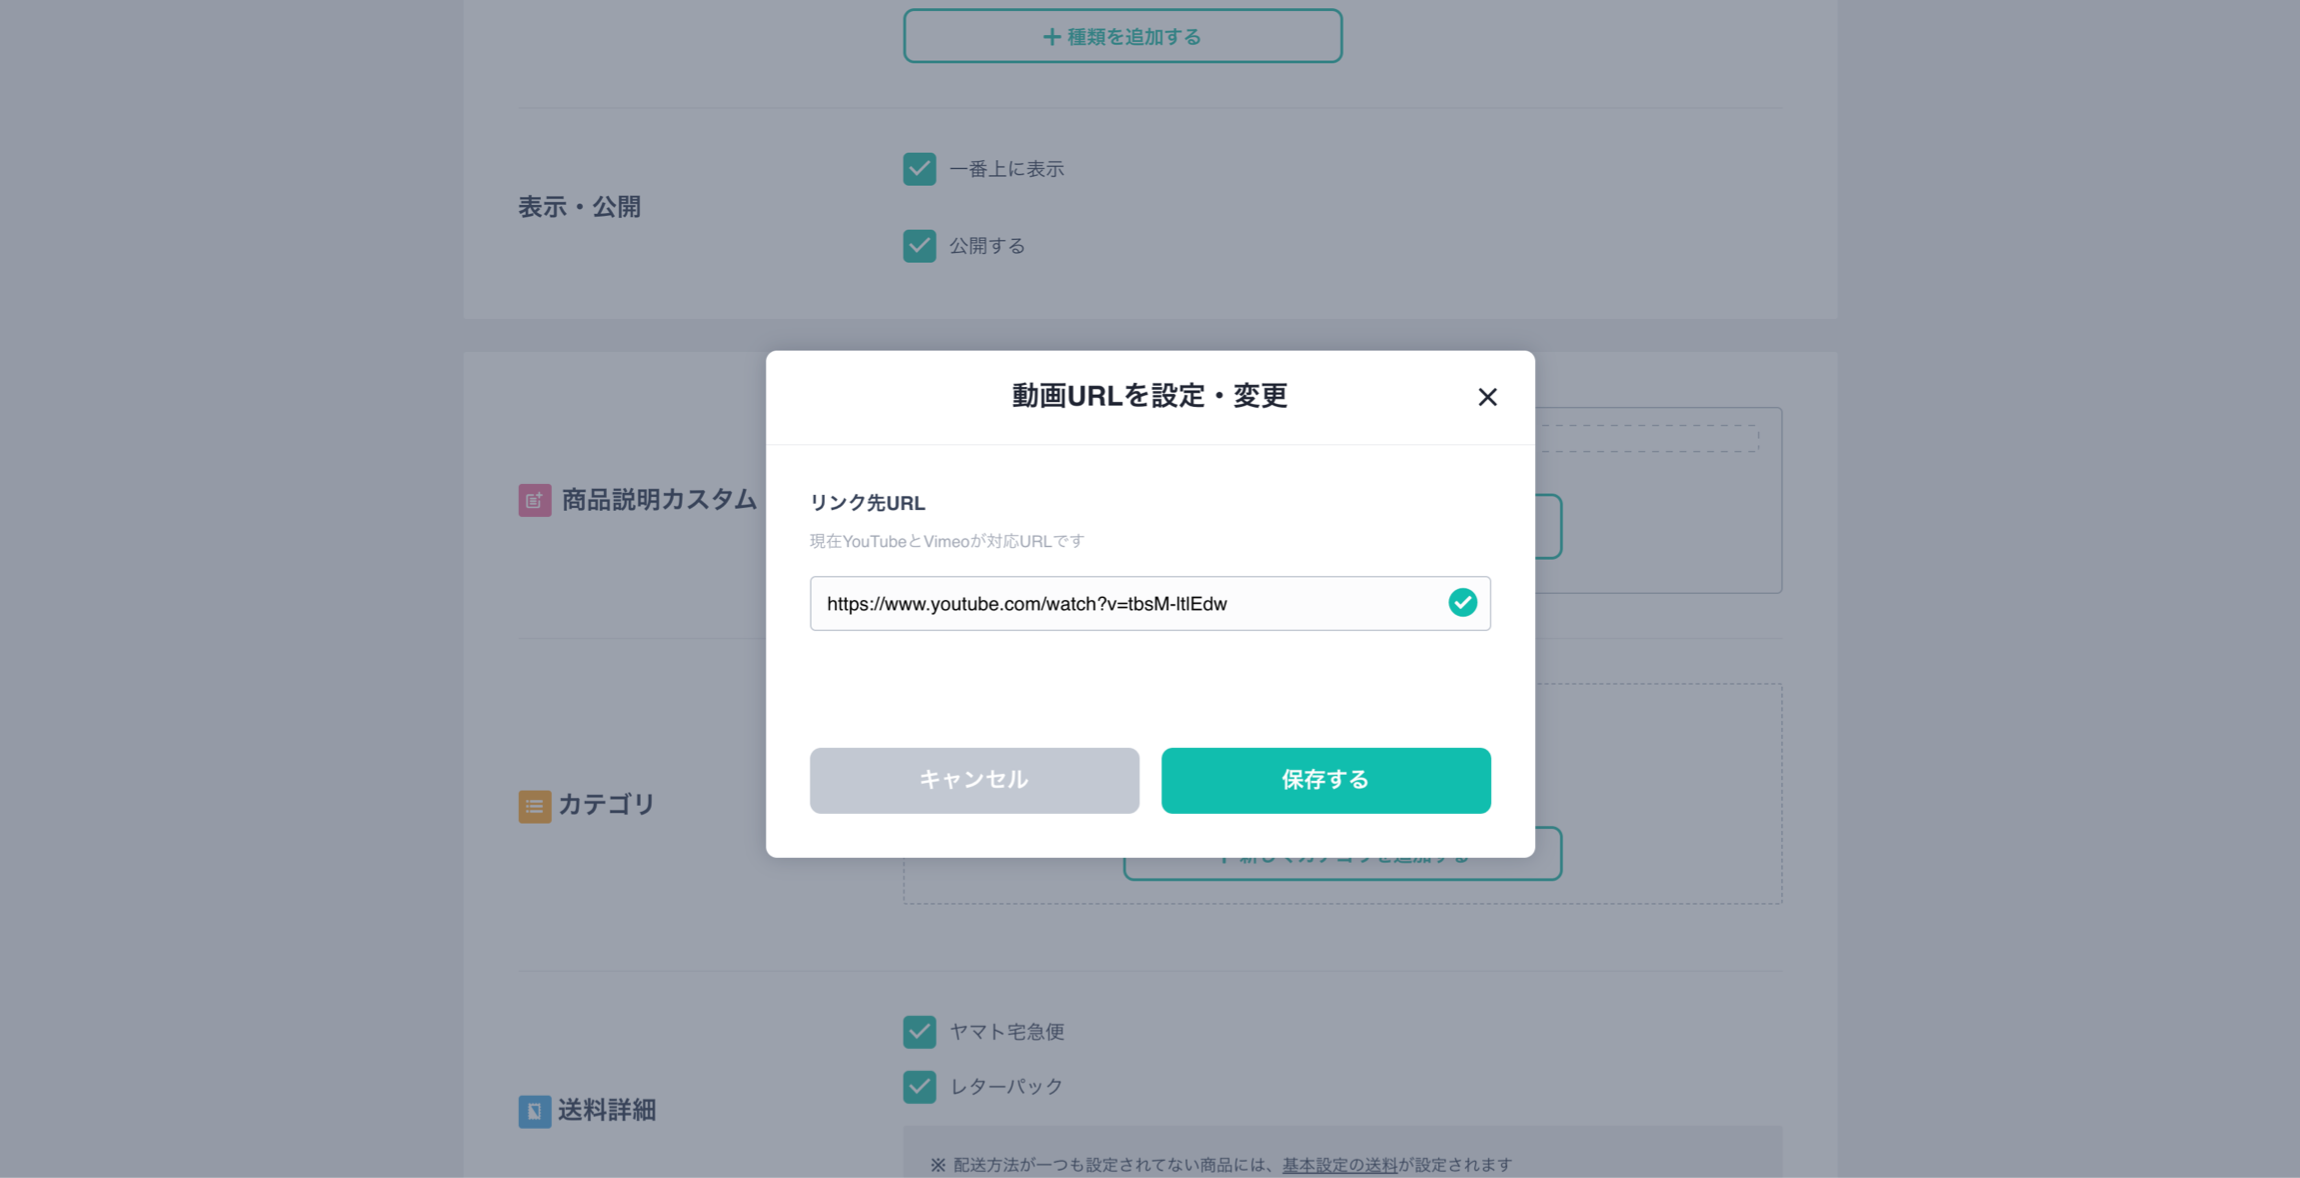This screenshot has width=2300, height=1178.
Task: Uncheck the レターパック shipping checkbox
Action: pos(919,1086)
